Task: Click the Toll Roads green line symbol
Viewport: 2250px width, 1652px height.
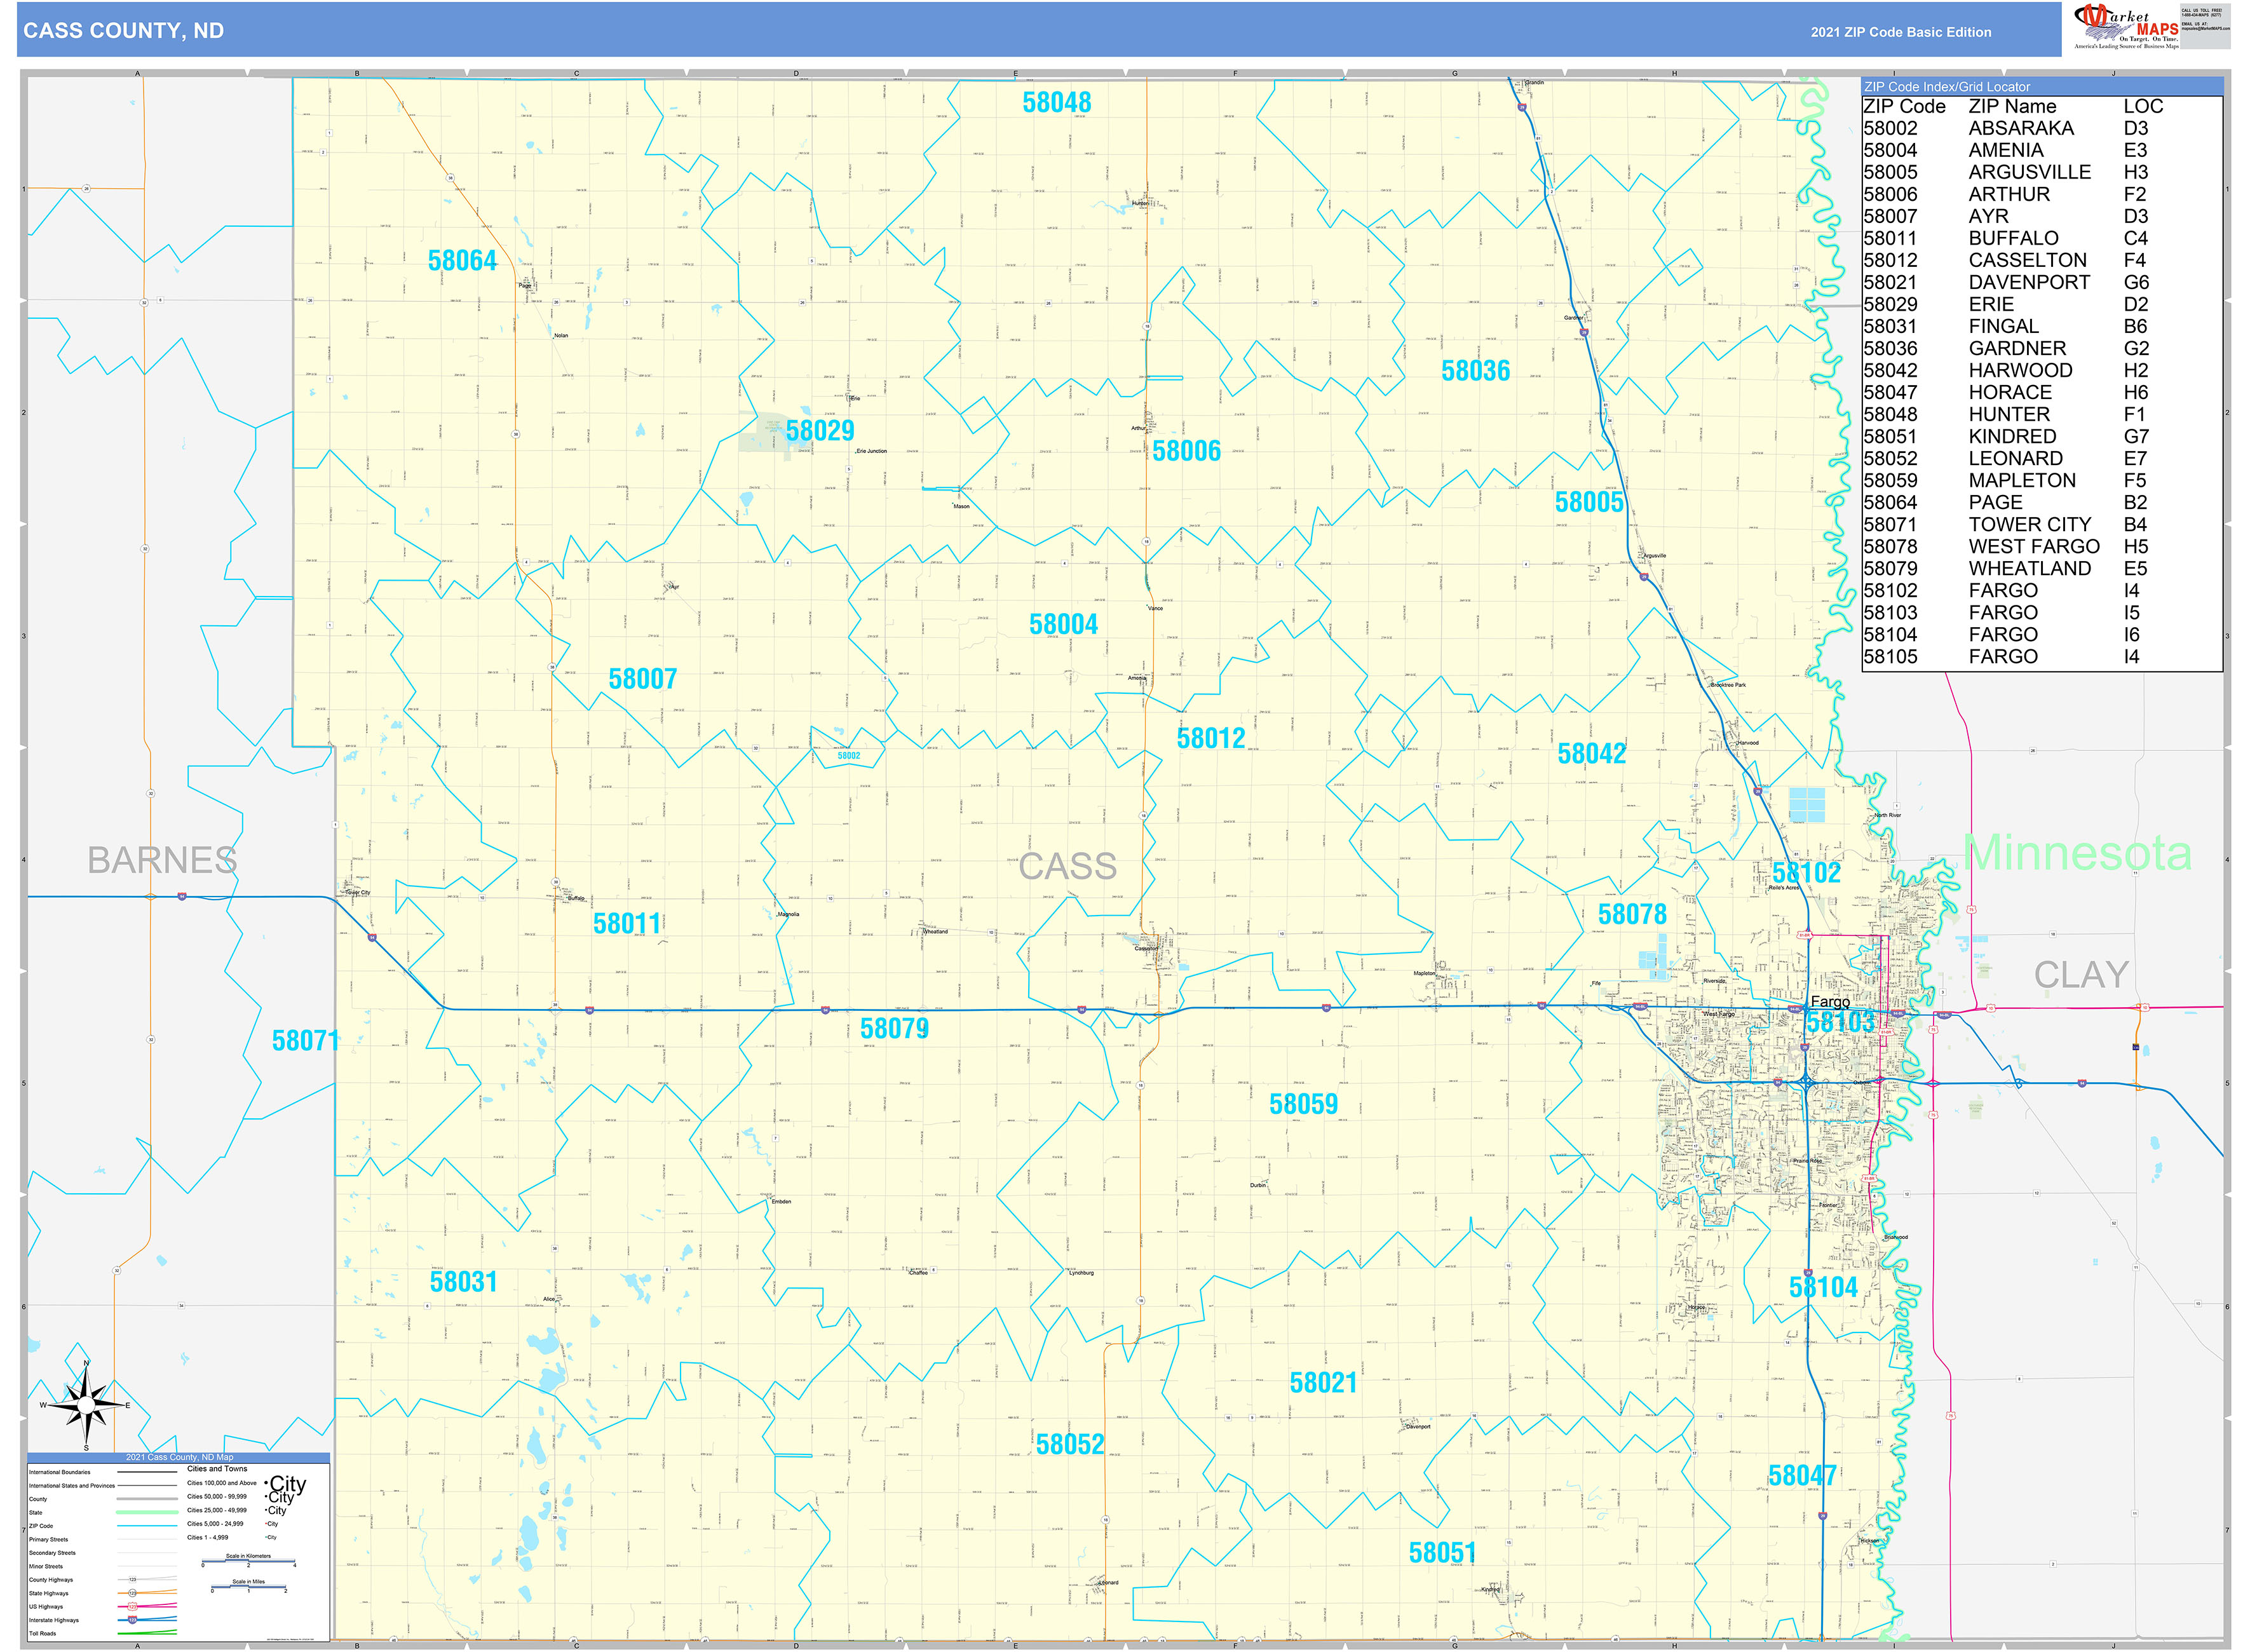Action: pyautogui.click(x=147, y=1633)
